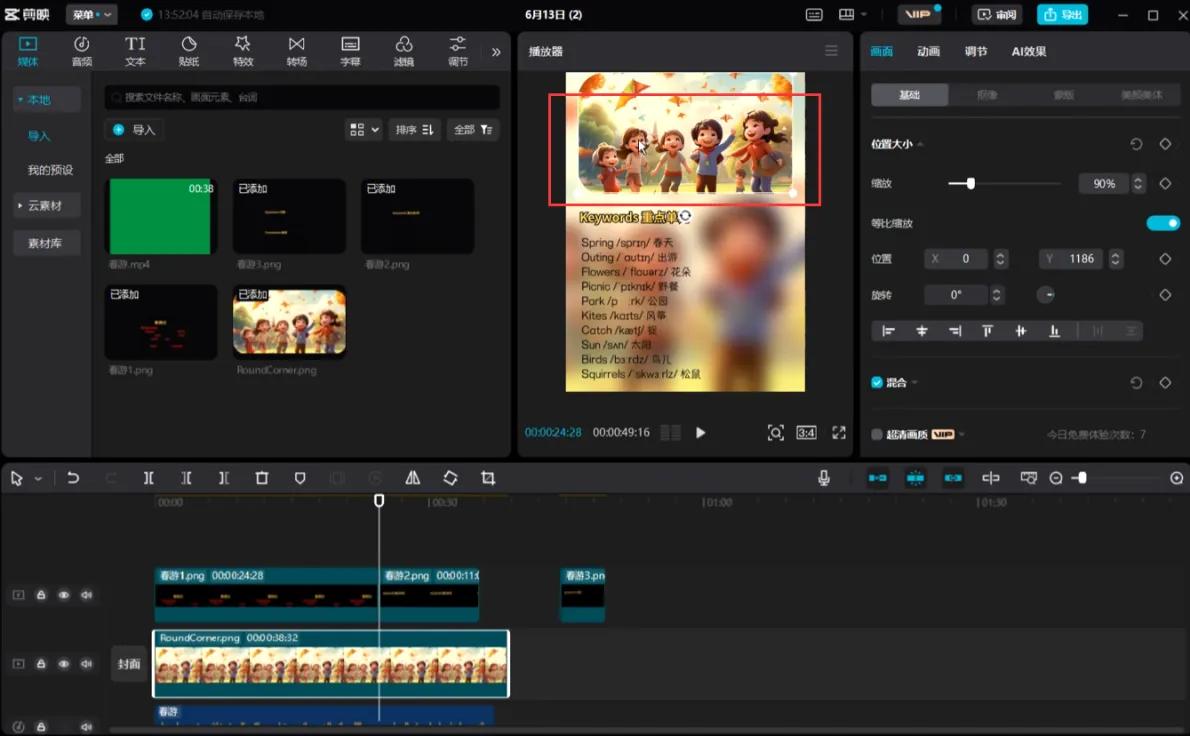Click the mirror flip icon
Image resolution: width=1190 pixels, height=736 pixels.
412,478
